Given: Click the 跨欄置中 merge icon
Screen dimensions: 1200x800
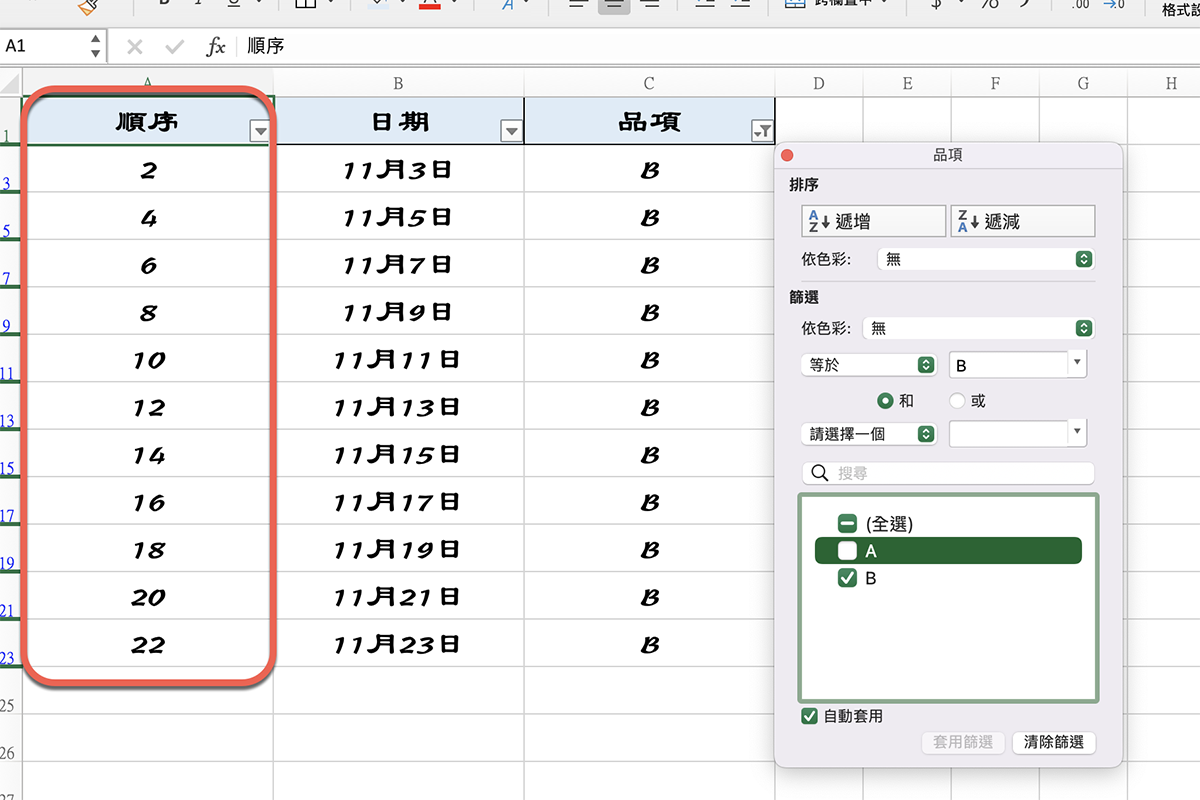Looking at the screenshot, I should click(793, 6).
